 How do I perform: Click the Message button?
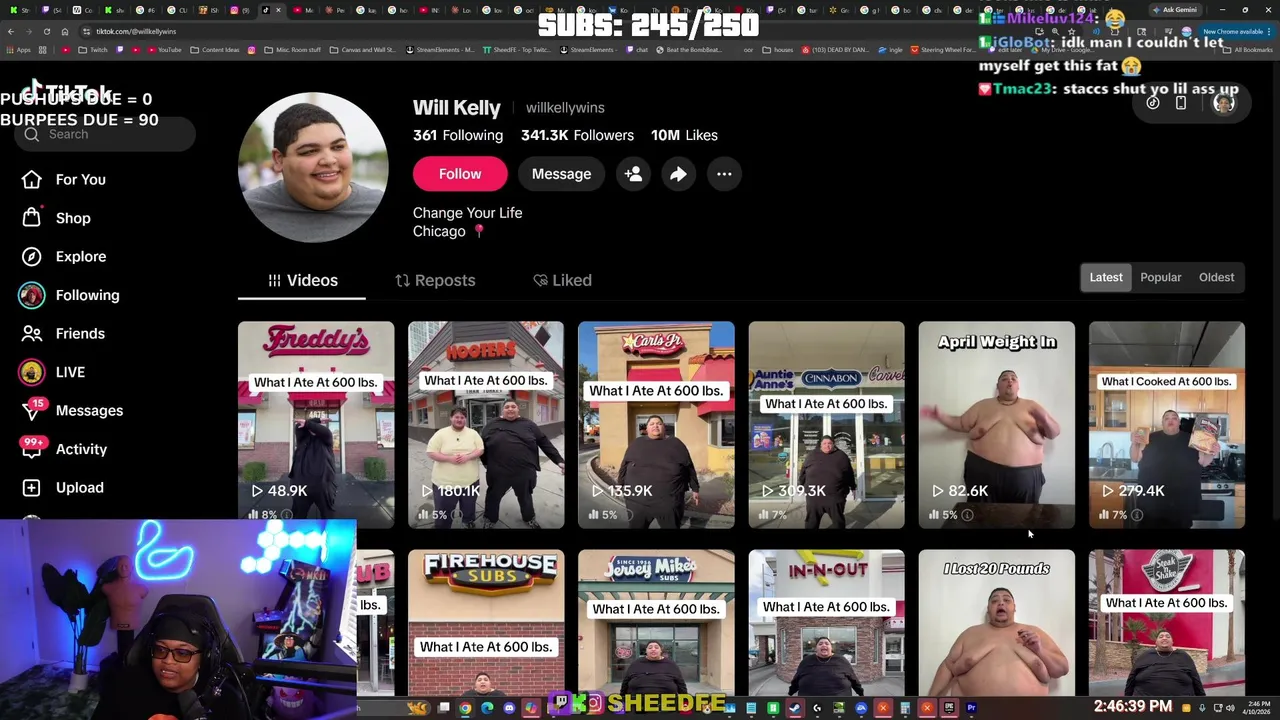(x=561, y=174)
